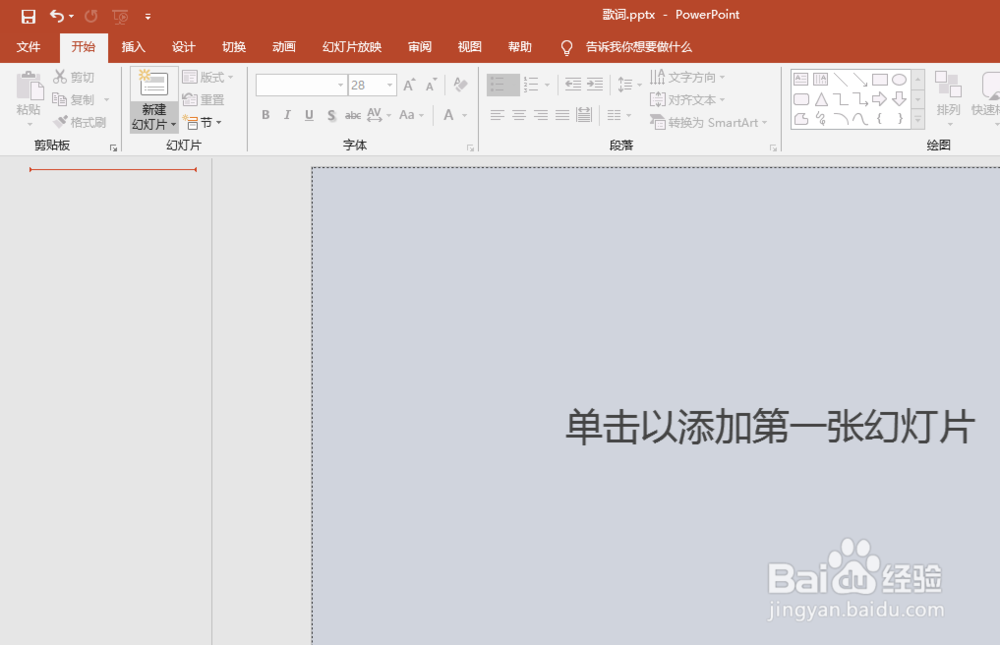Clear all formatting with eraser icon
The image size is (1000, 645).
[460, 84]
